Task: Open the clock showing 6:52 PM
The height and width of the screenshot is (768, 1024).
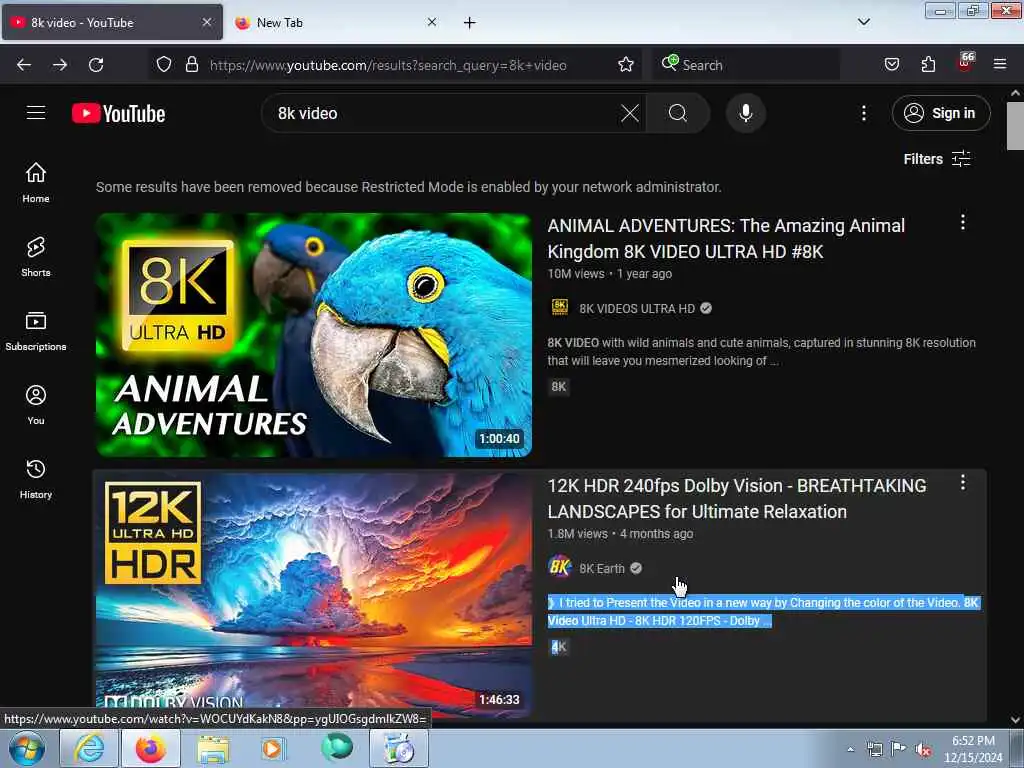Action: [x=973, y=749]
